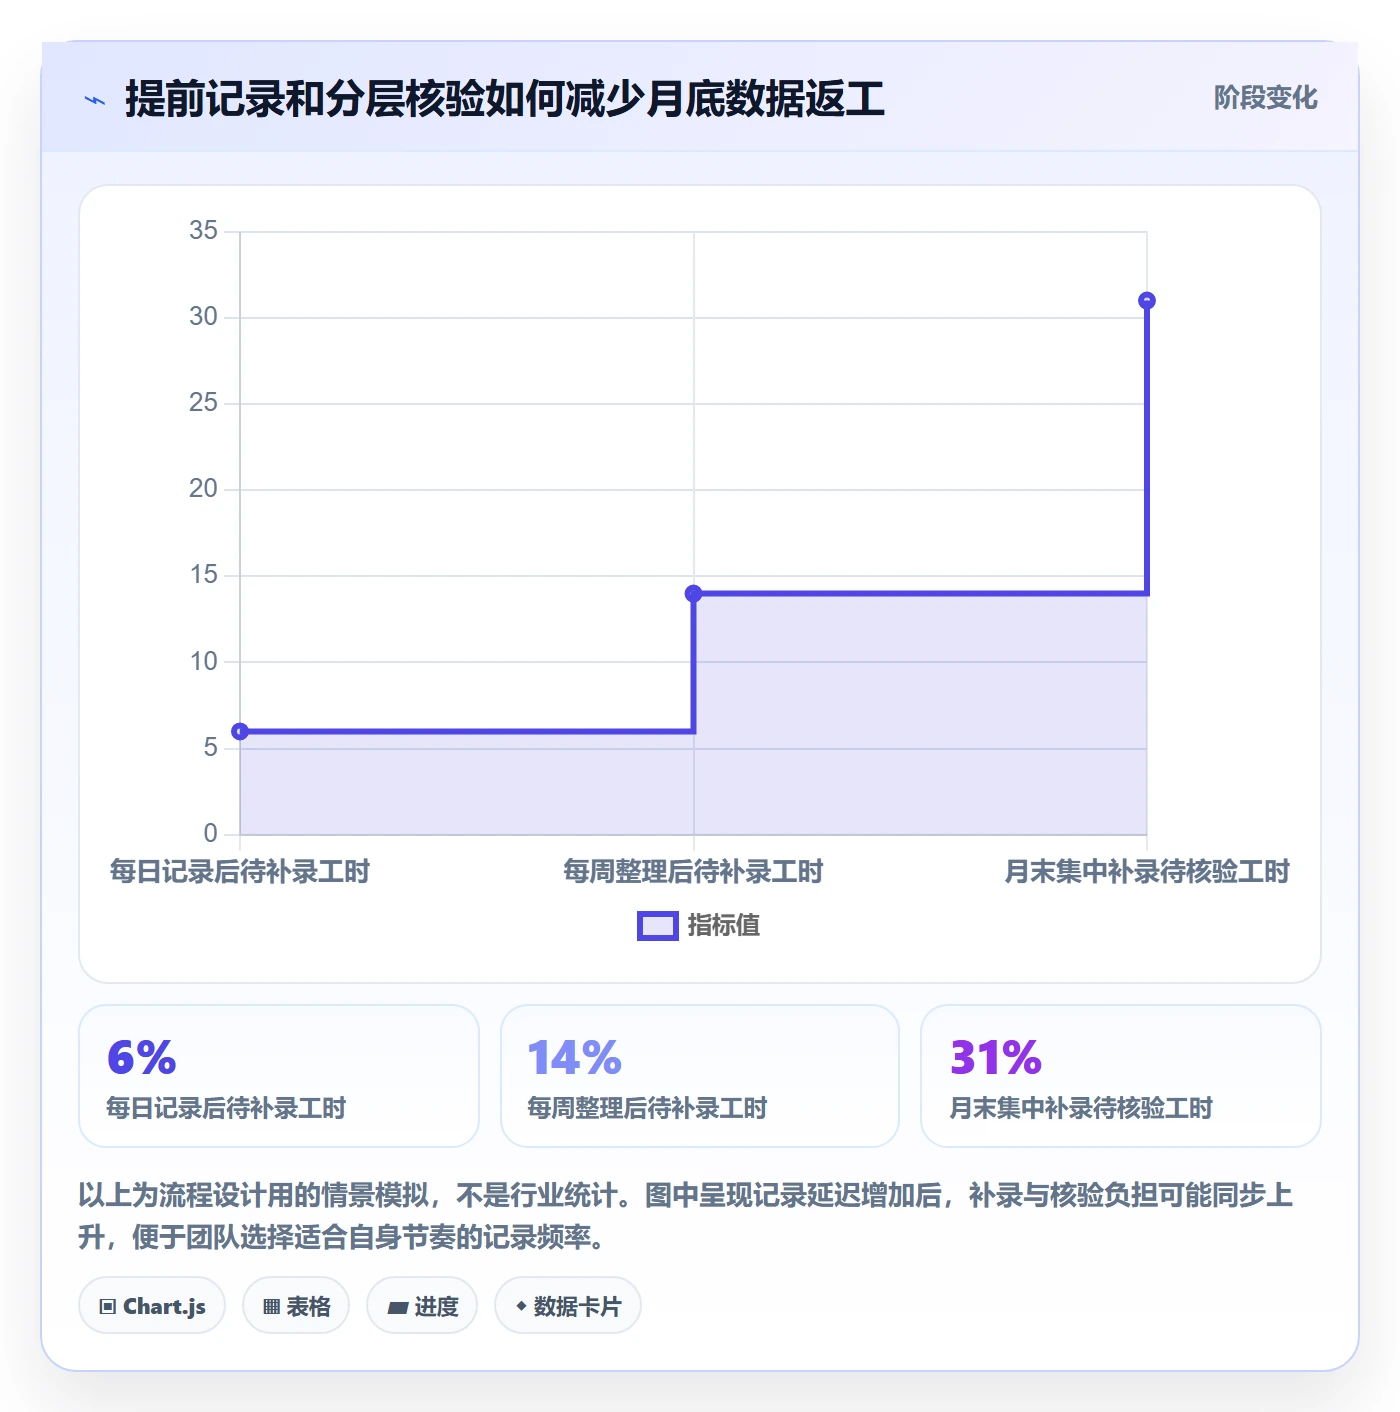Click the 31% stat card value
Image resolution: width=1400 pixels, height=1412 pixels.
[996, 1057]
